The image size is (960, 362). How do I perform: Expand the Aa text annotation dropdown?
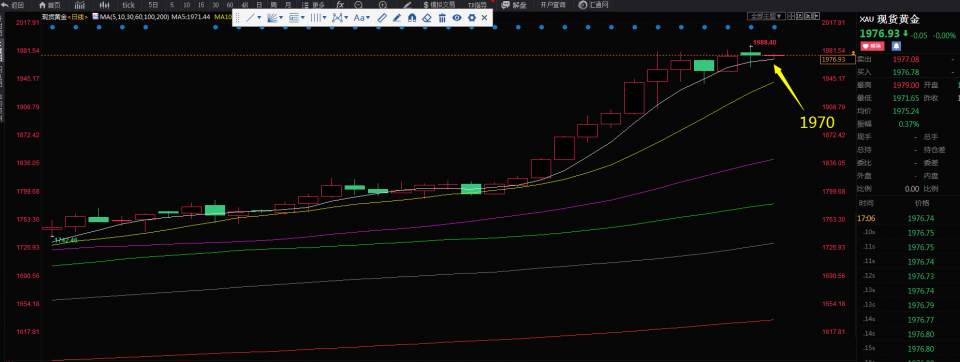point(367,18)
